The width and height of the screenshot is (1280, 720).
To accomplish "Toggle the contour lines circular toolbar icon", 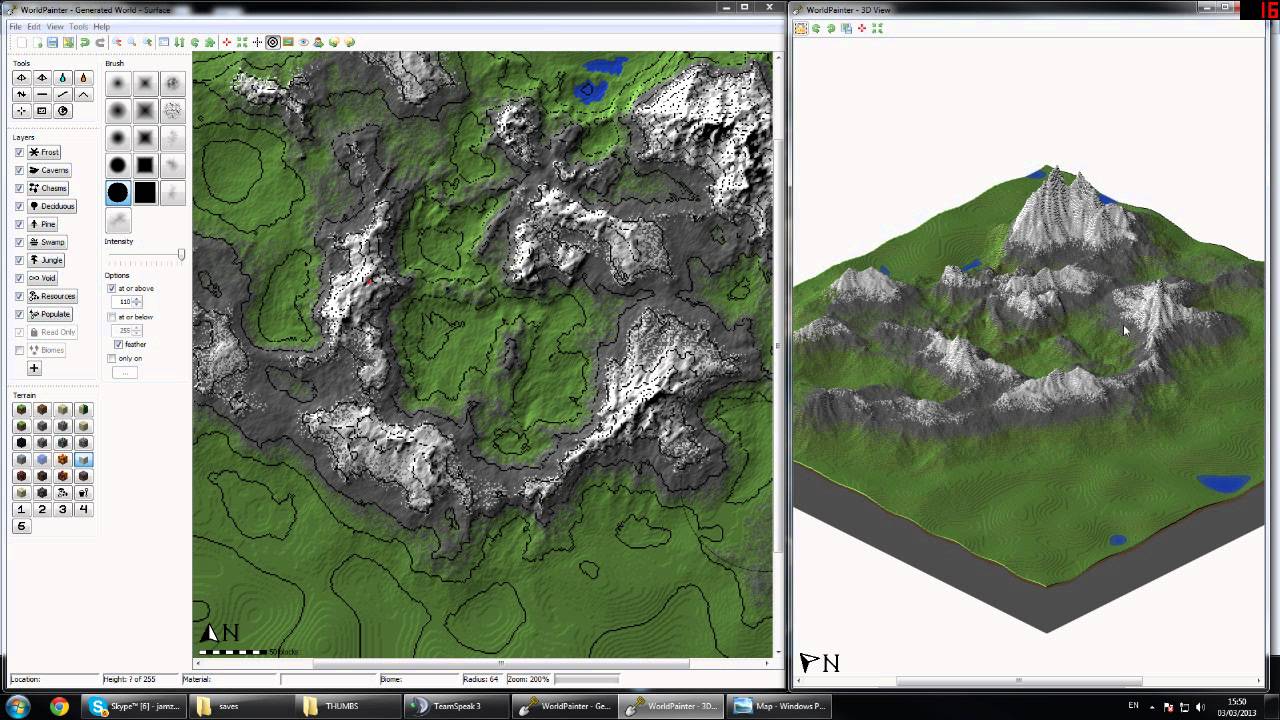I will [272, 42].
